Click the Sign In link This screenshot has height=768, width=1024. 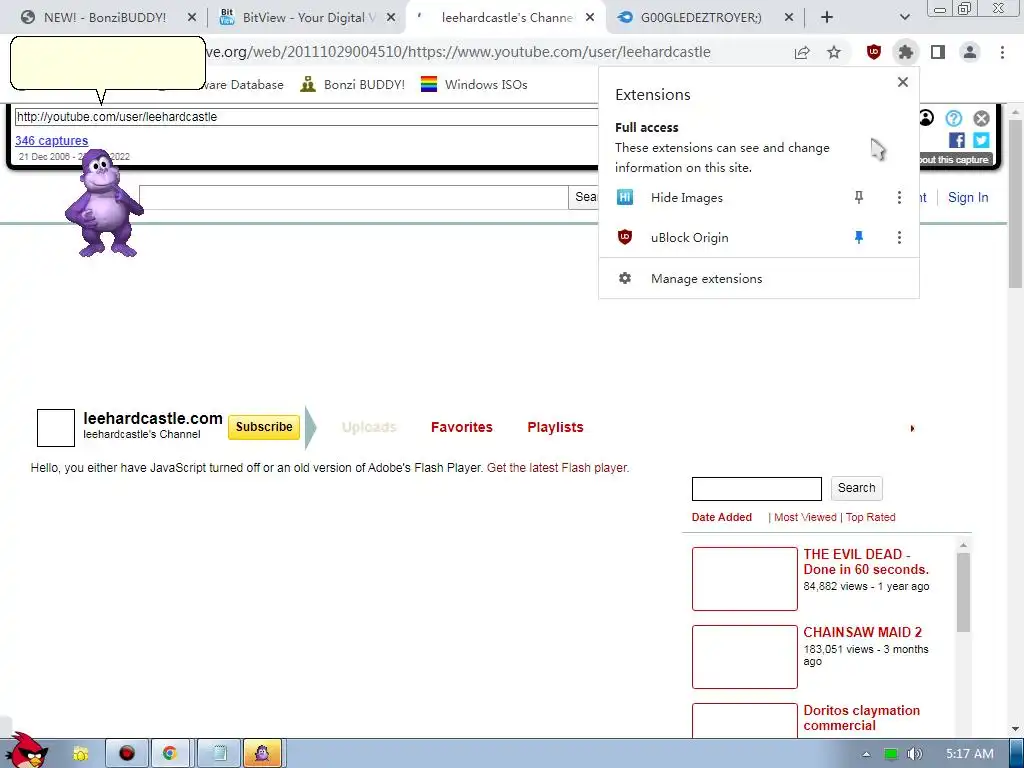point(968,197)
